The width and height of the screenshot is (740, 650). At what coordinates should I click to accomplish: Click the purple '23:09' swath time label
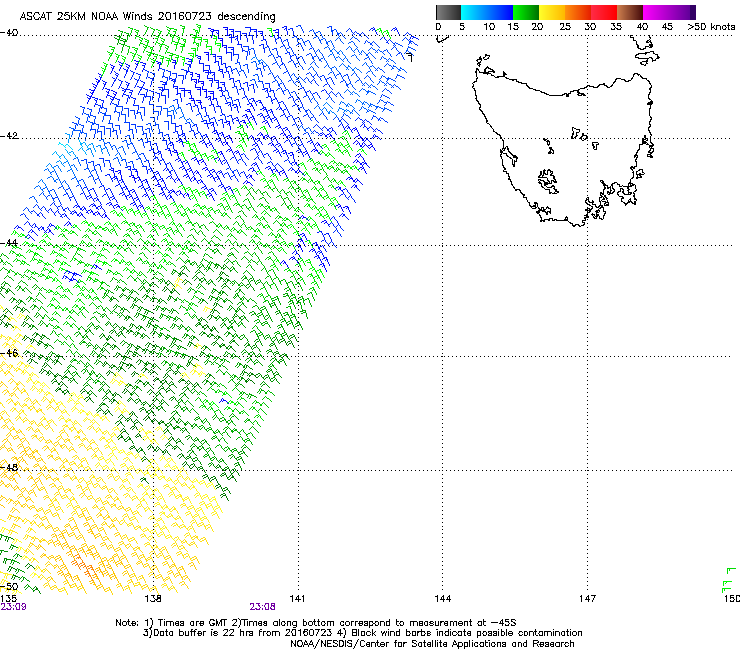tap(13, 607)
